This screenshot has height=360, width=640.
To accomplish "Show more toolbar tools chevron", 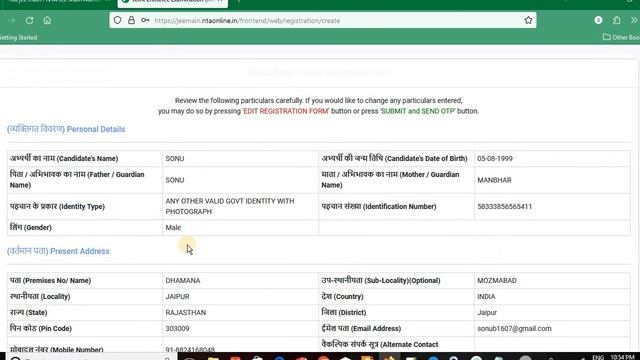I will pos(634,20).
